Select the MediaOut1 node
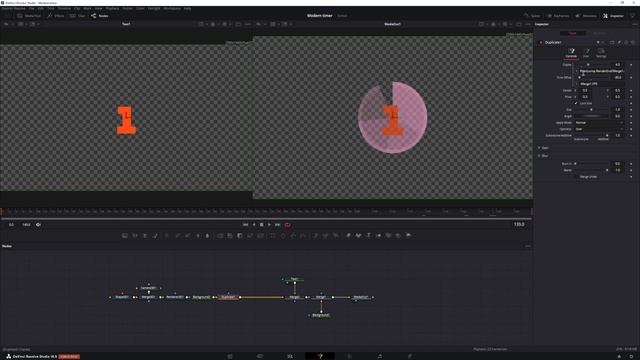The width and height of the screenshot is (640, 360). pos(361,297)
